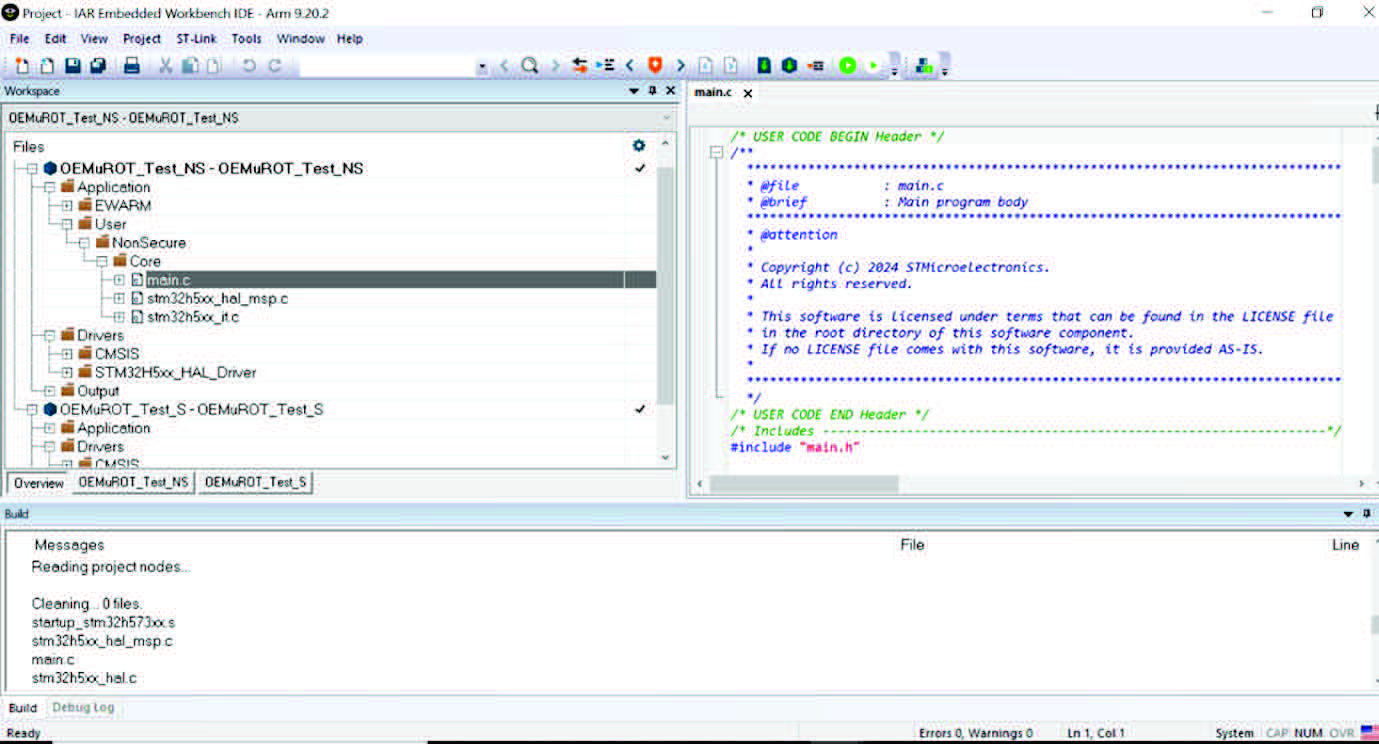Collapse the file header comment block in editor

[715, 153]
